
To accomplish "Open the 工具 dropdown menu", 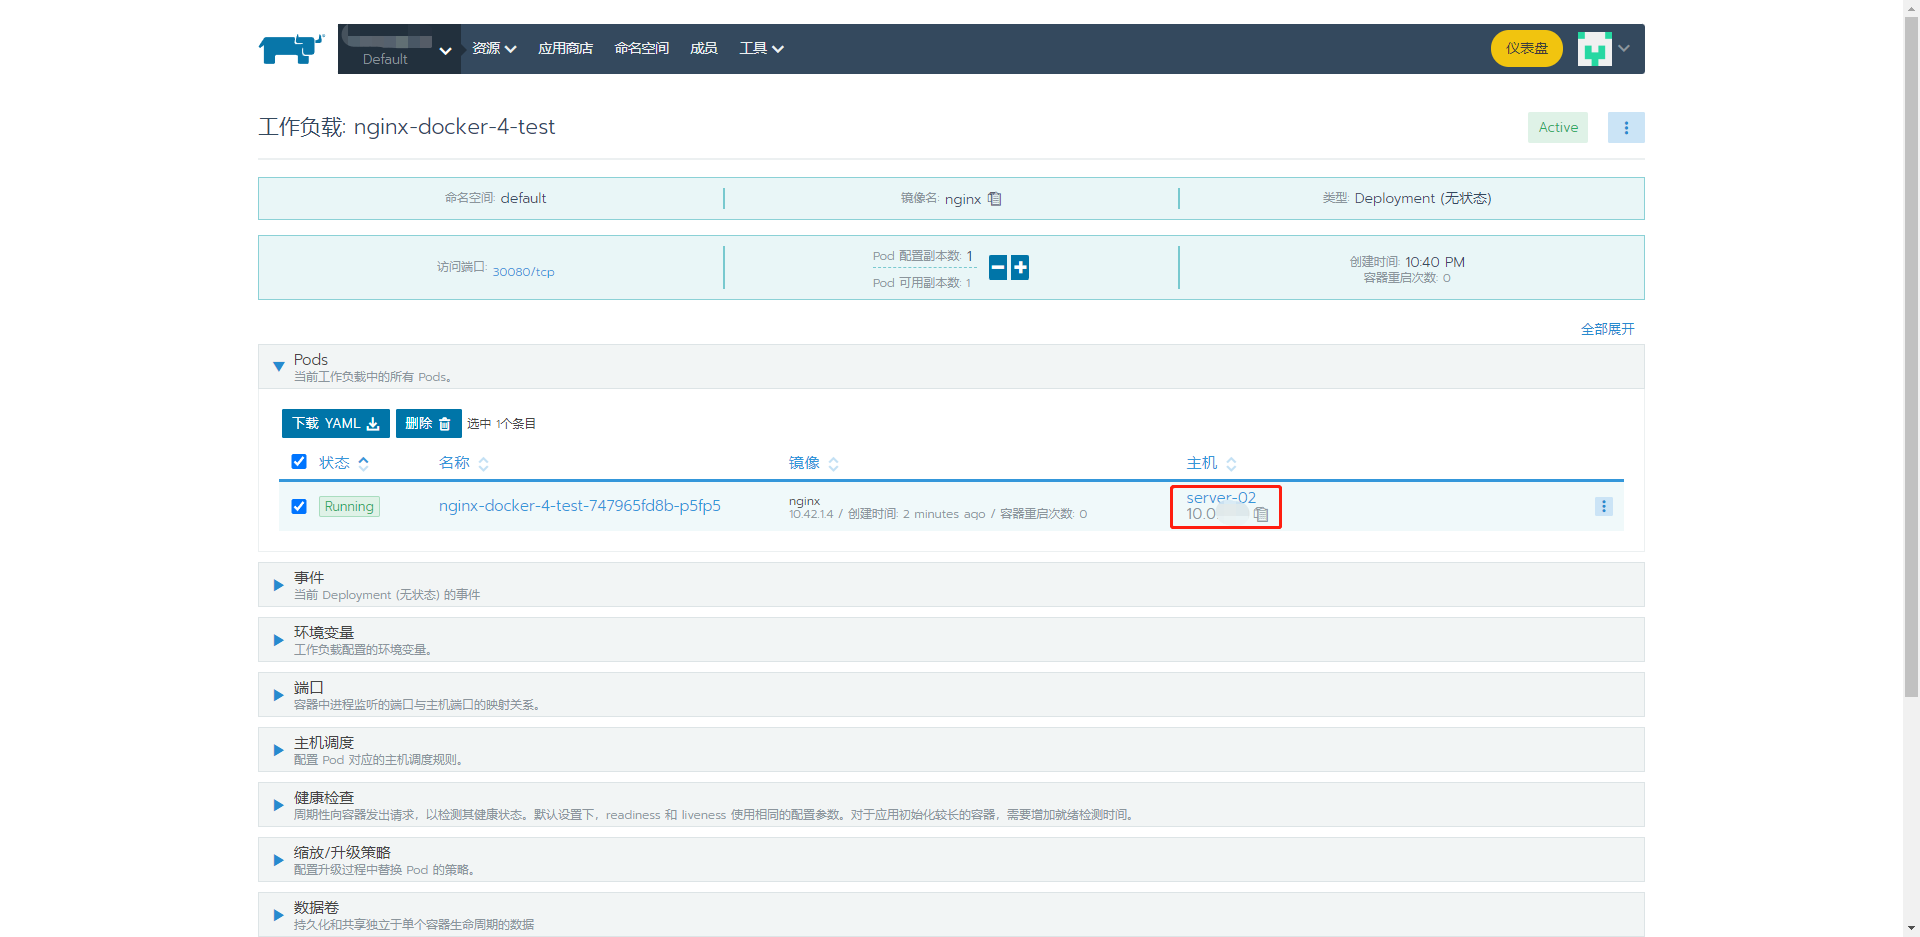I will (x=761, y=48).
